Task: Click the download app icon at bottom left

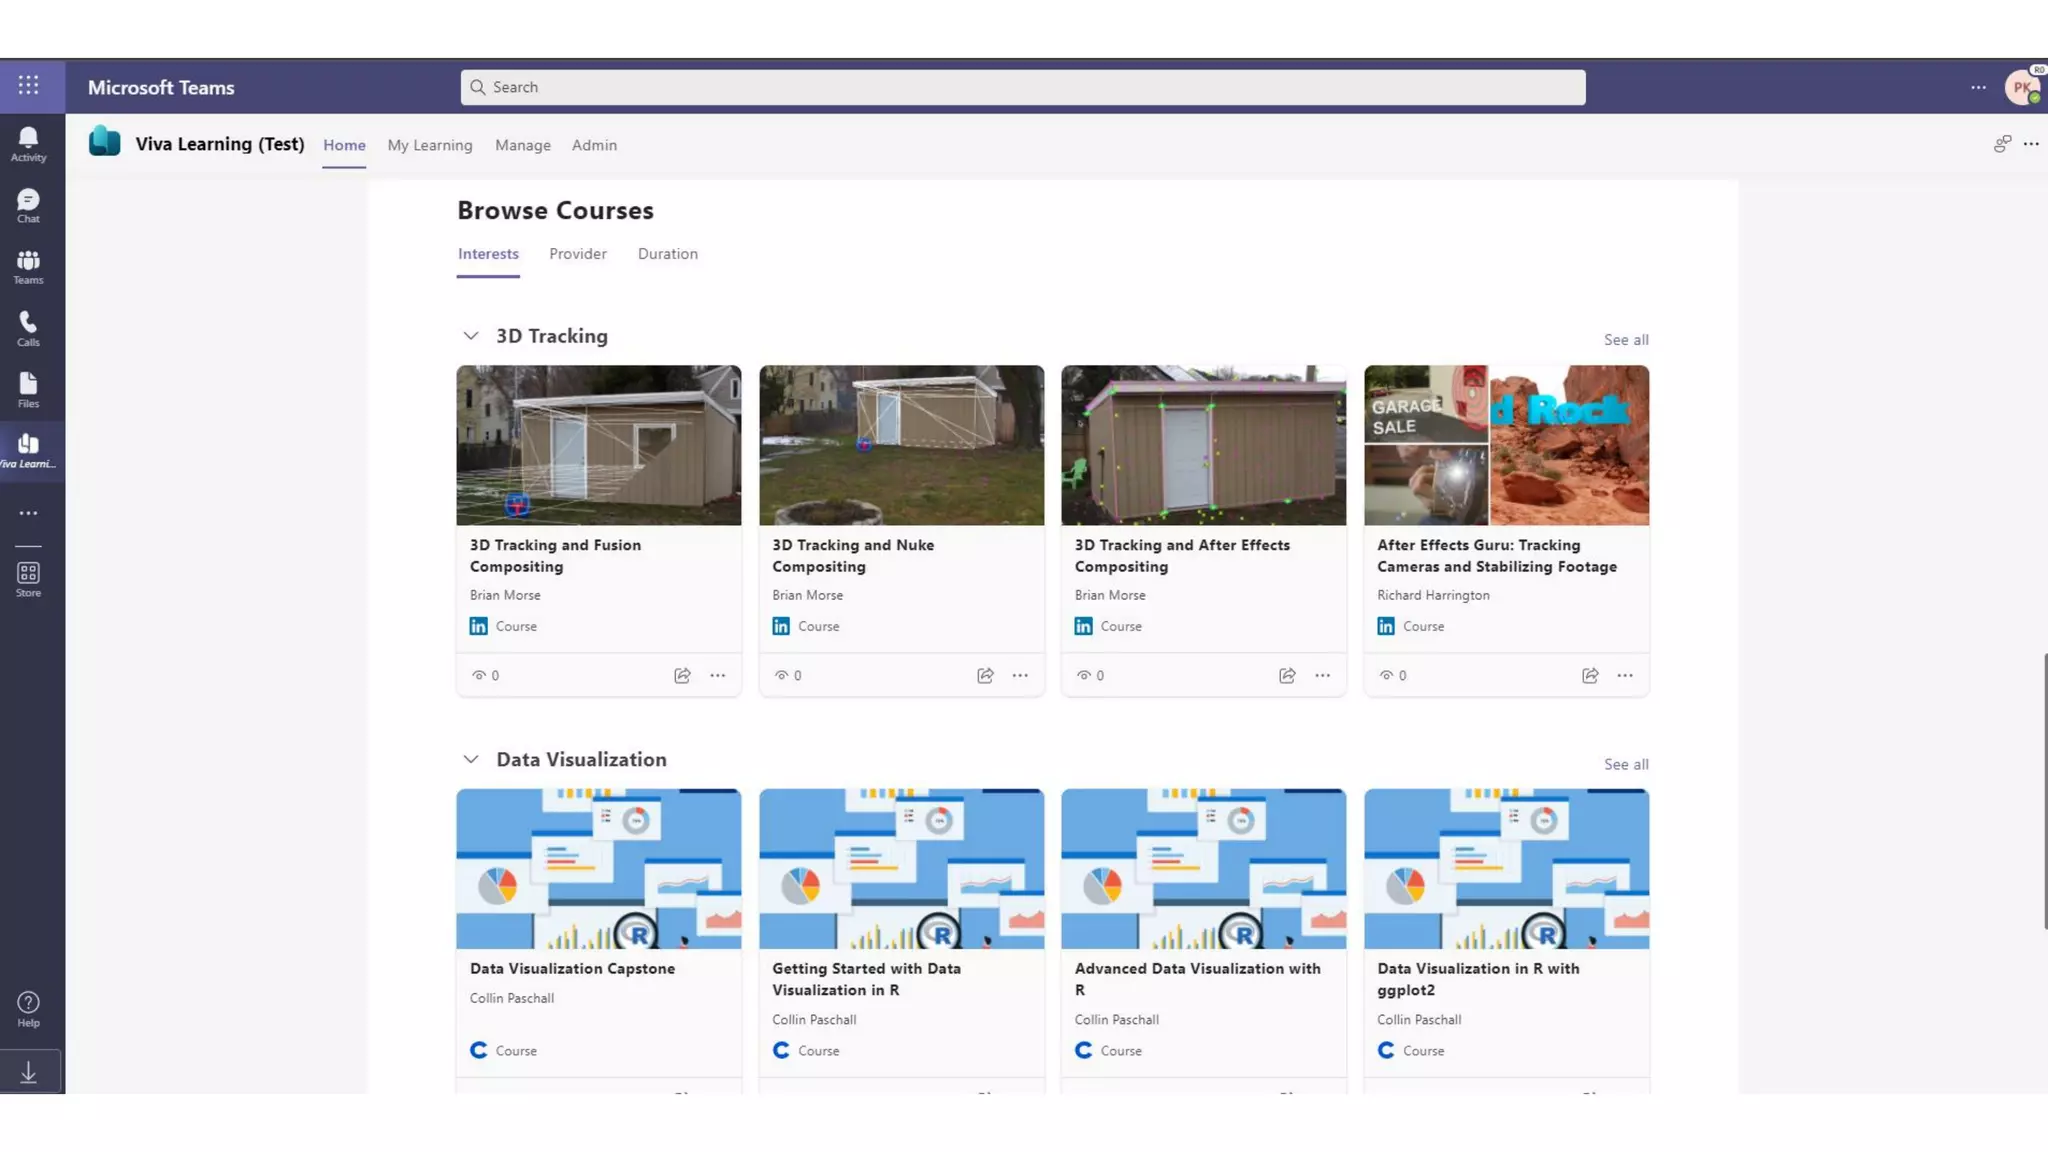Action: (28, 1073)
